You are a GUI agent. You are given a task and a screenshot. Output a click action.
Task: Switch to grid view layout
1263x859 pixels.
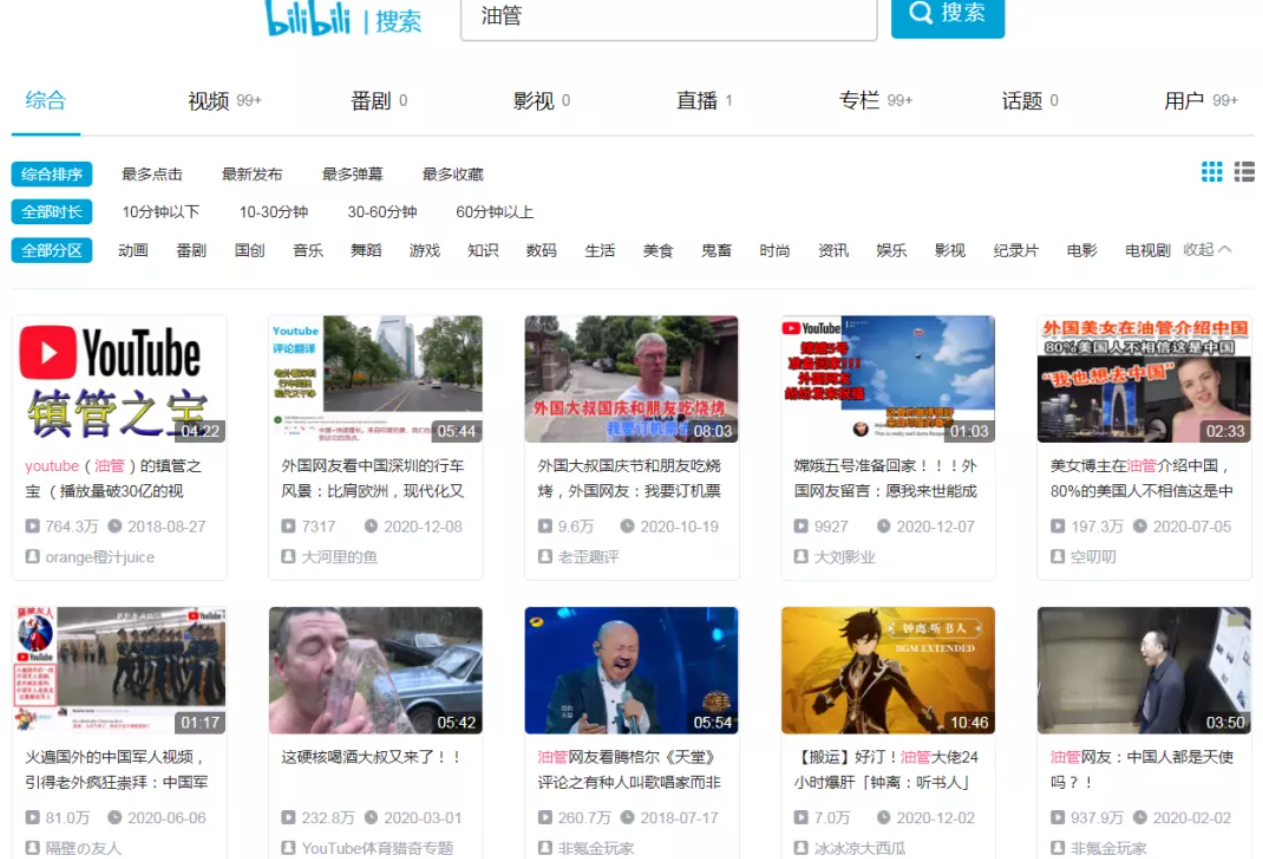(1212, 172)
